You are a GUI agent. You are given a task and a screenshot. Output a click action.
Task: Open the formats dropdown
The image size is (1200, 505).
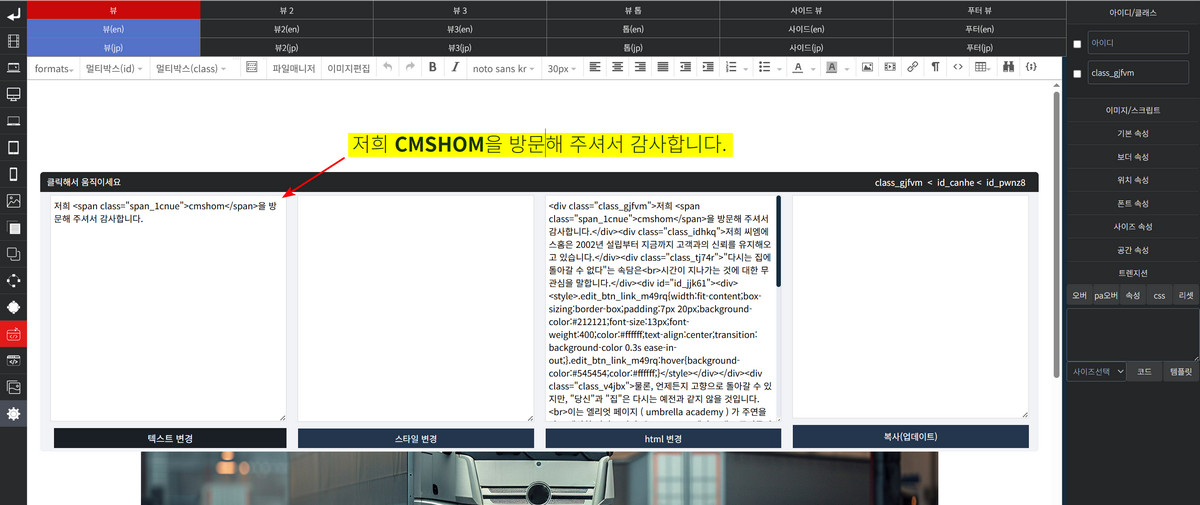[x=54, y=68]
